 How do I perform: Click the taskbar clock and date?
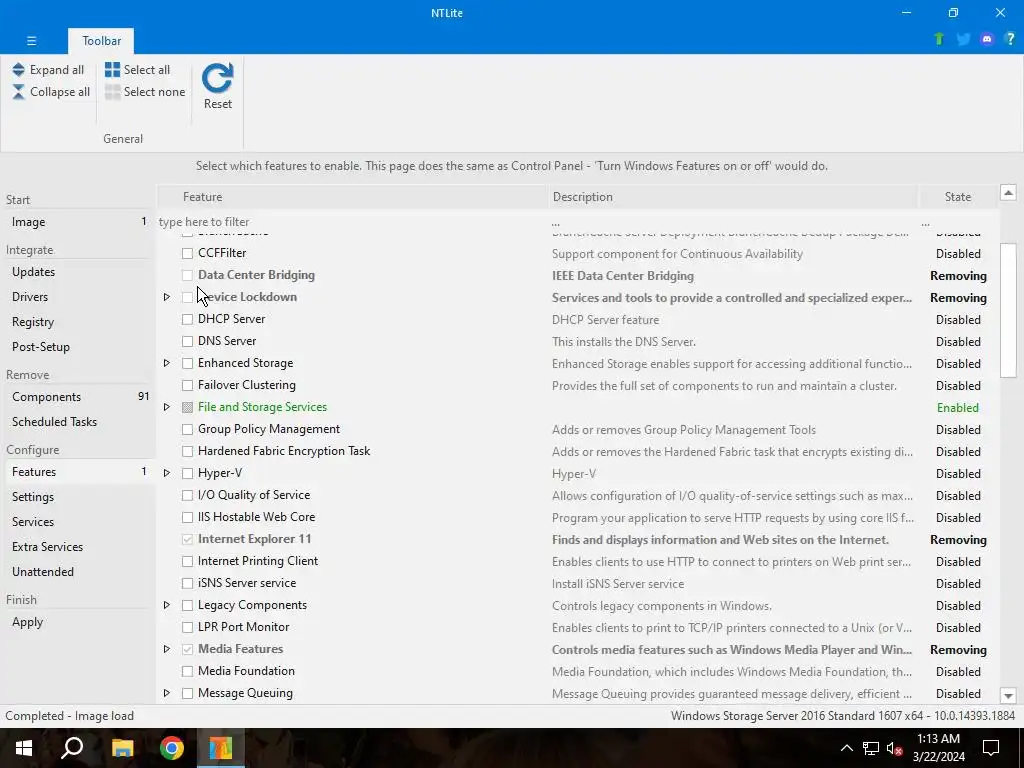938,748
